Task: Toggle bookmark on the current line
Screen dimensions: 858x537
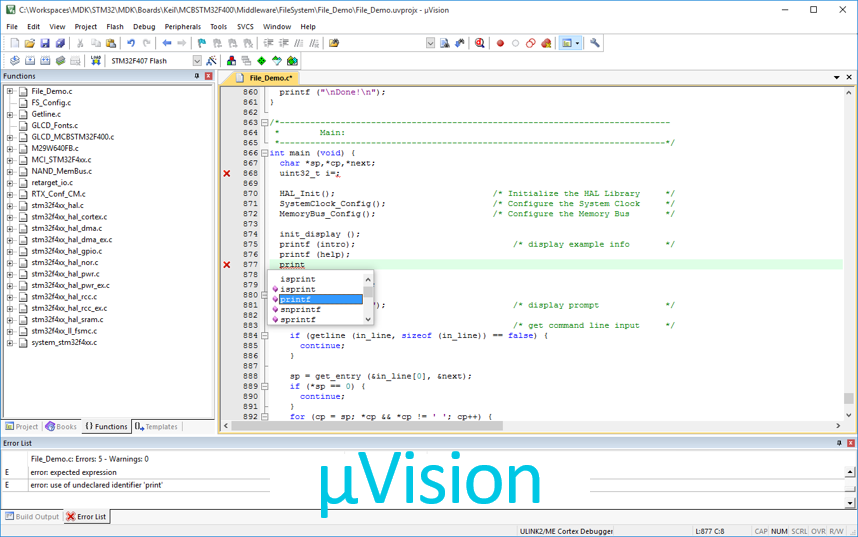Action: coord(202,43)
